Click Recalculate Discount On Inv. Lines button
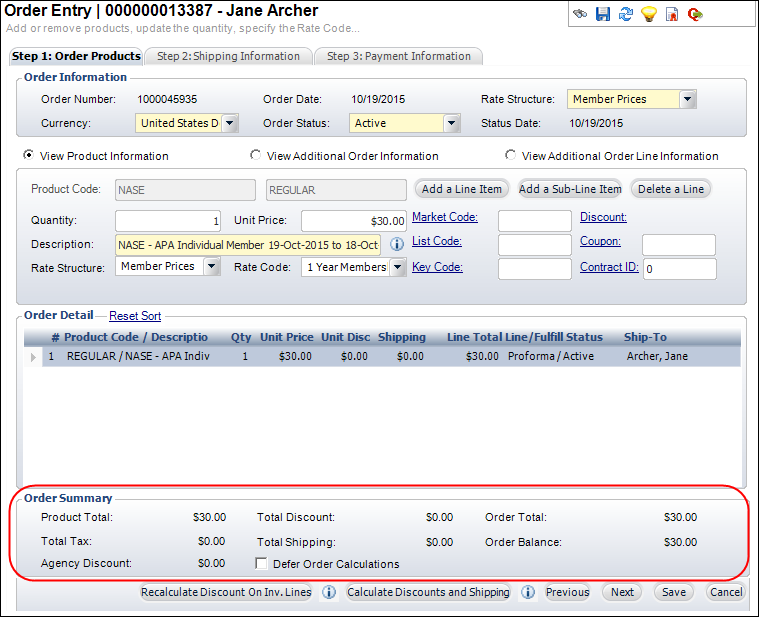This screenshot has width=759, height=617. click(x=226, y=592)
